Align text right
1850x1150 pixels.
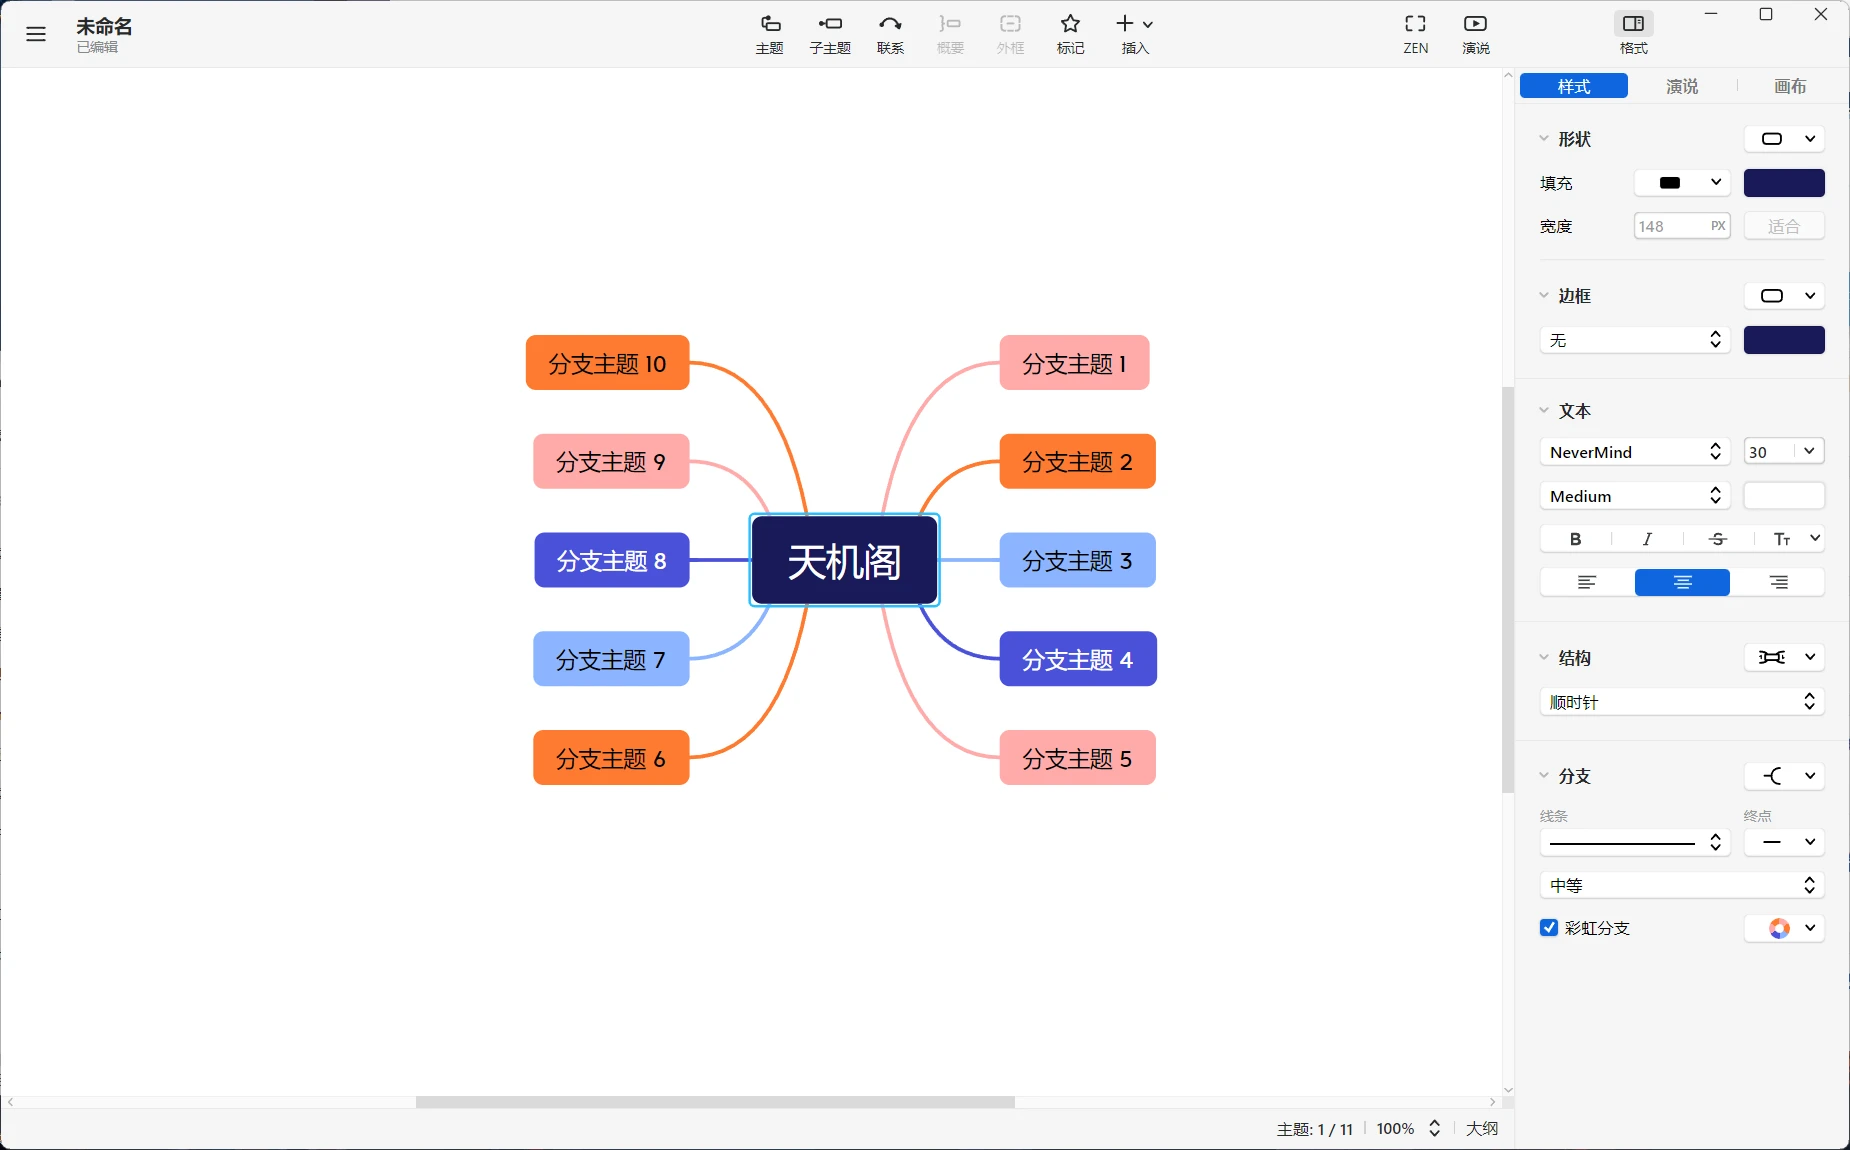coord(1778,583)
